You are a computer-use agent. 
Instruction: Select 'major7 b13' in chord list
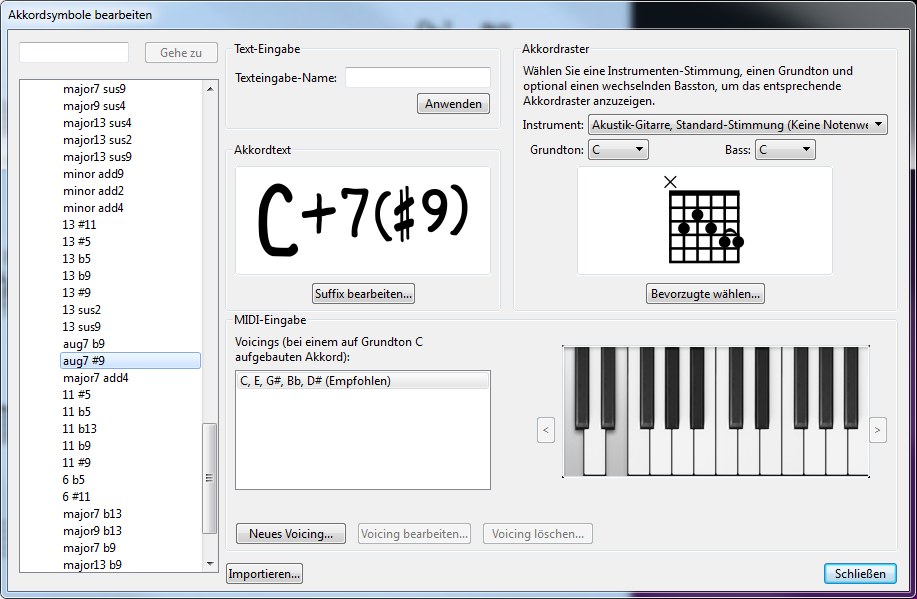point(92,513)
